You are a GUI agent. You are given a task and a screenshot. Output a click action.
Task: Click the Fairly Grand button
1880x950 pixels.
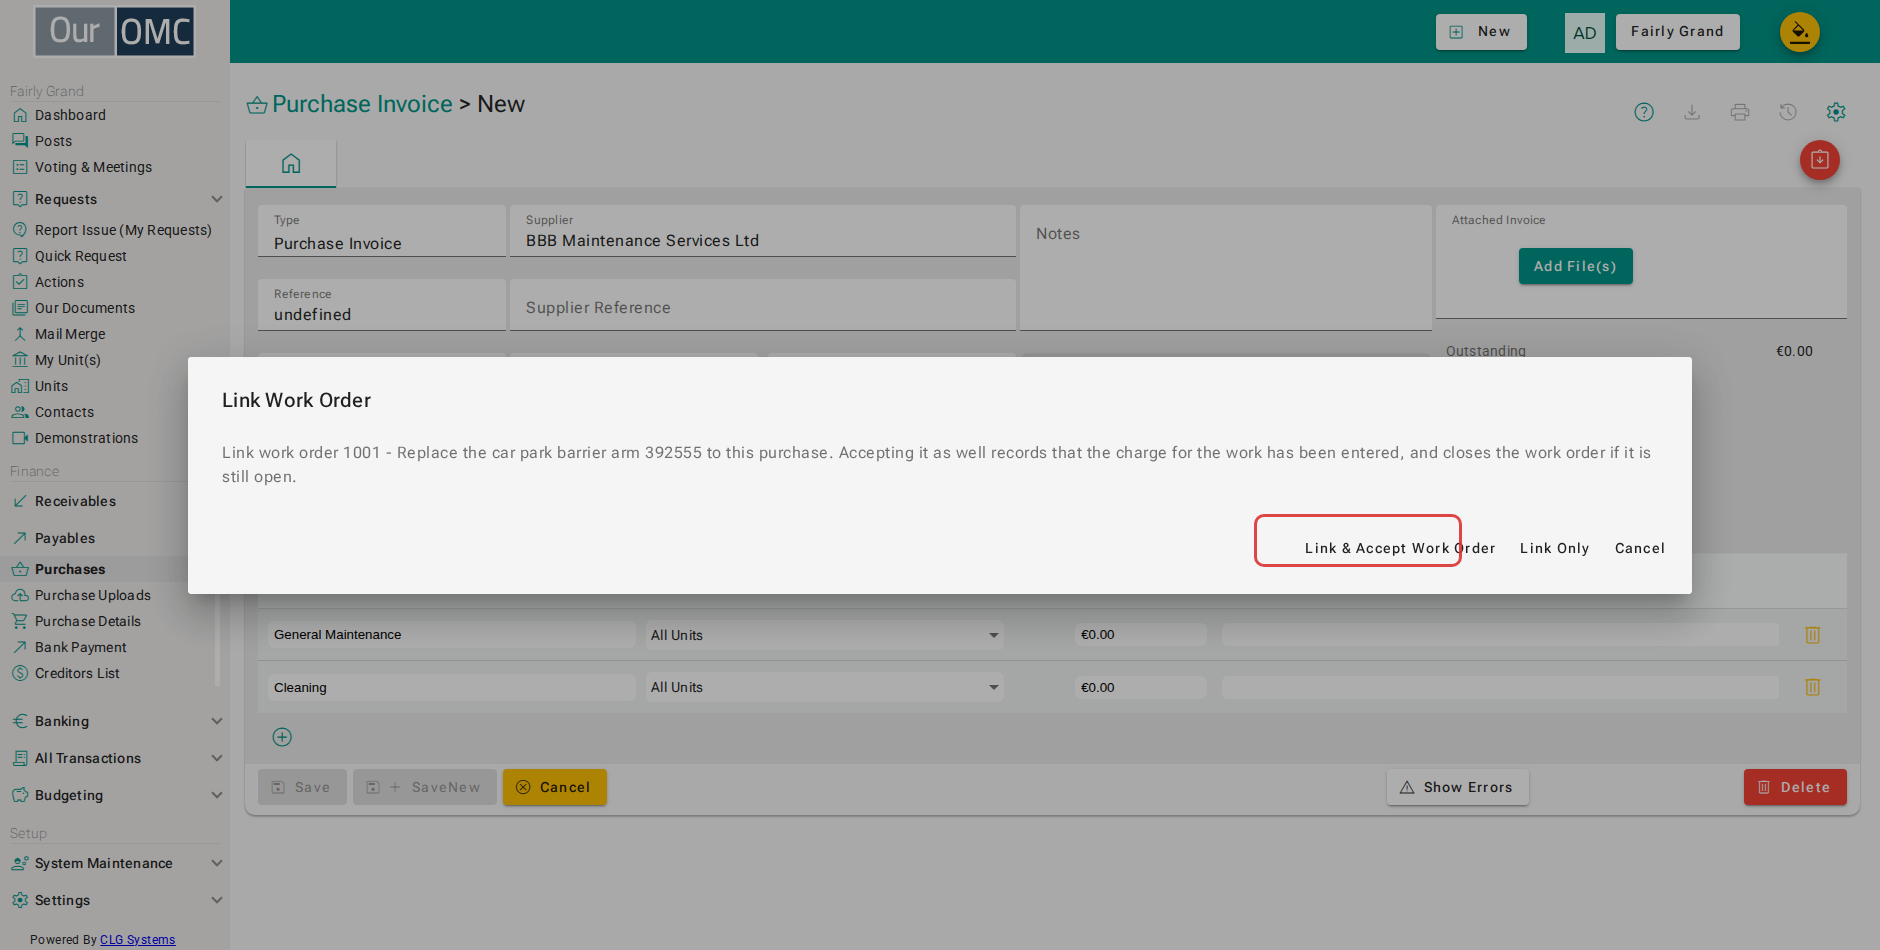click(x=1677, y=32)
